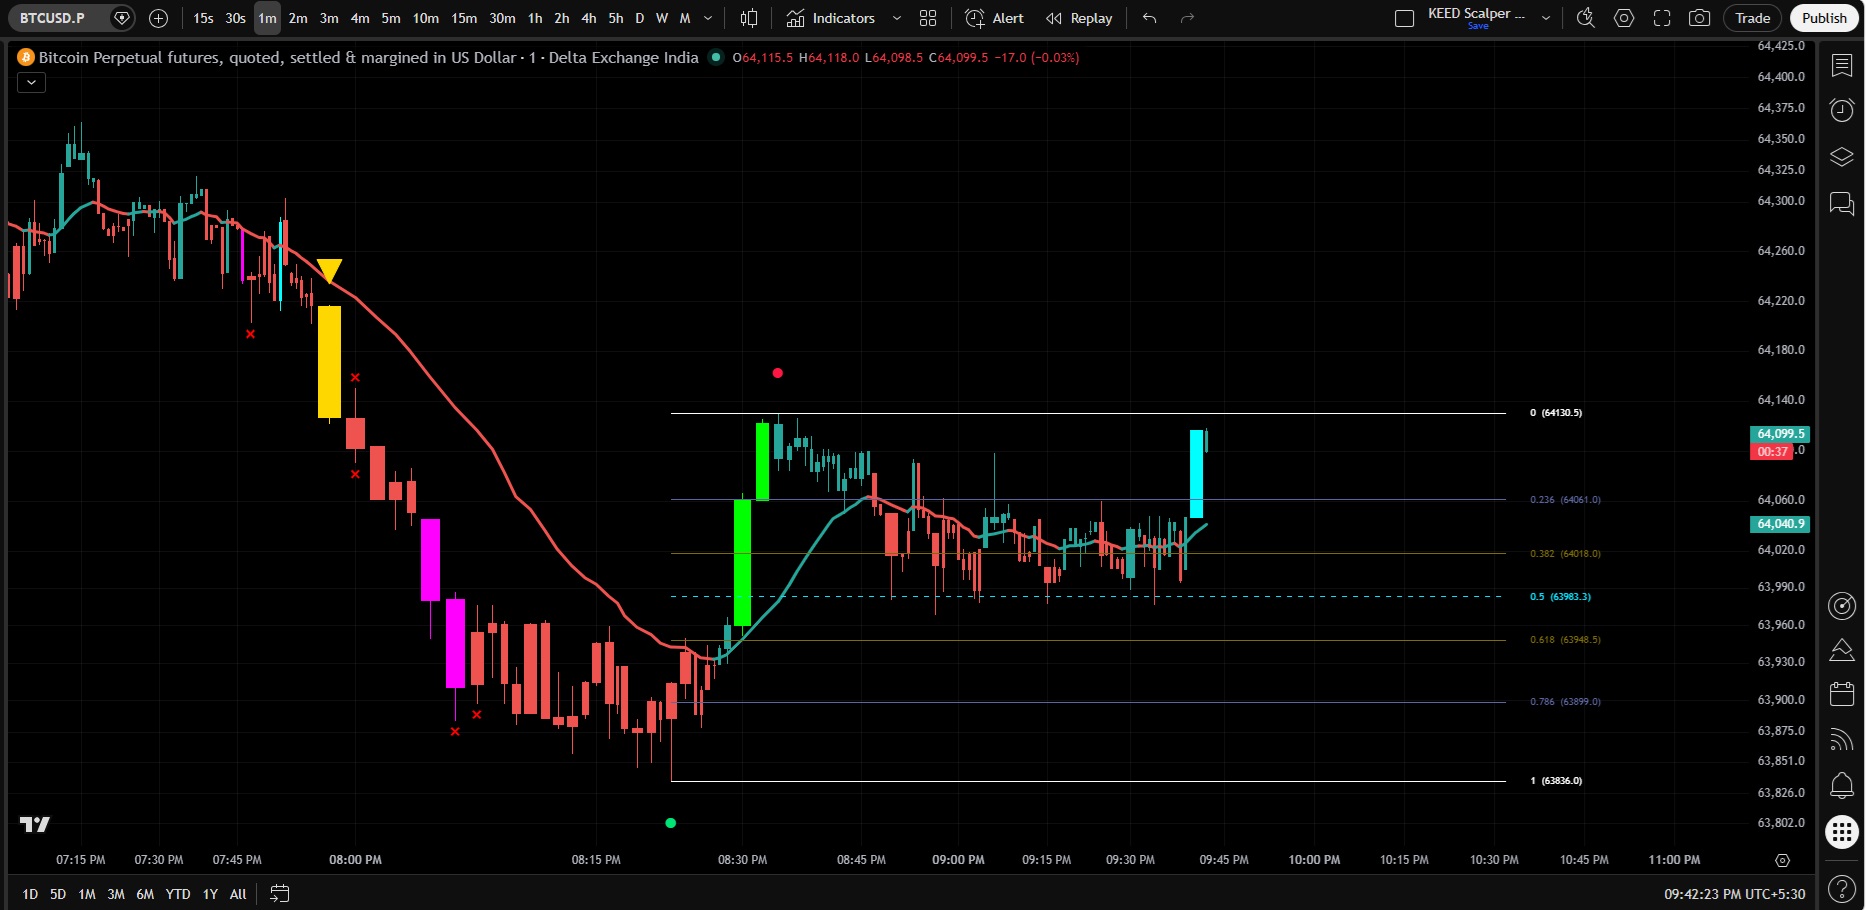The width and height of the screenshot is (1866, 910).
Task: Expand the Indicators favorites dropdown arrow
Action: (x=896, y=18)
